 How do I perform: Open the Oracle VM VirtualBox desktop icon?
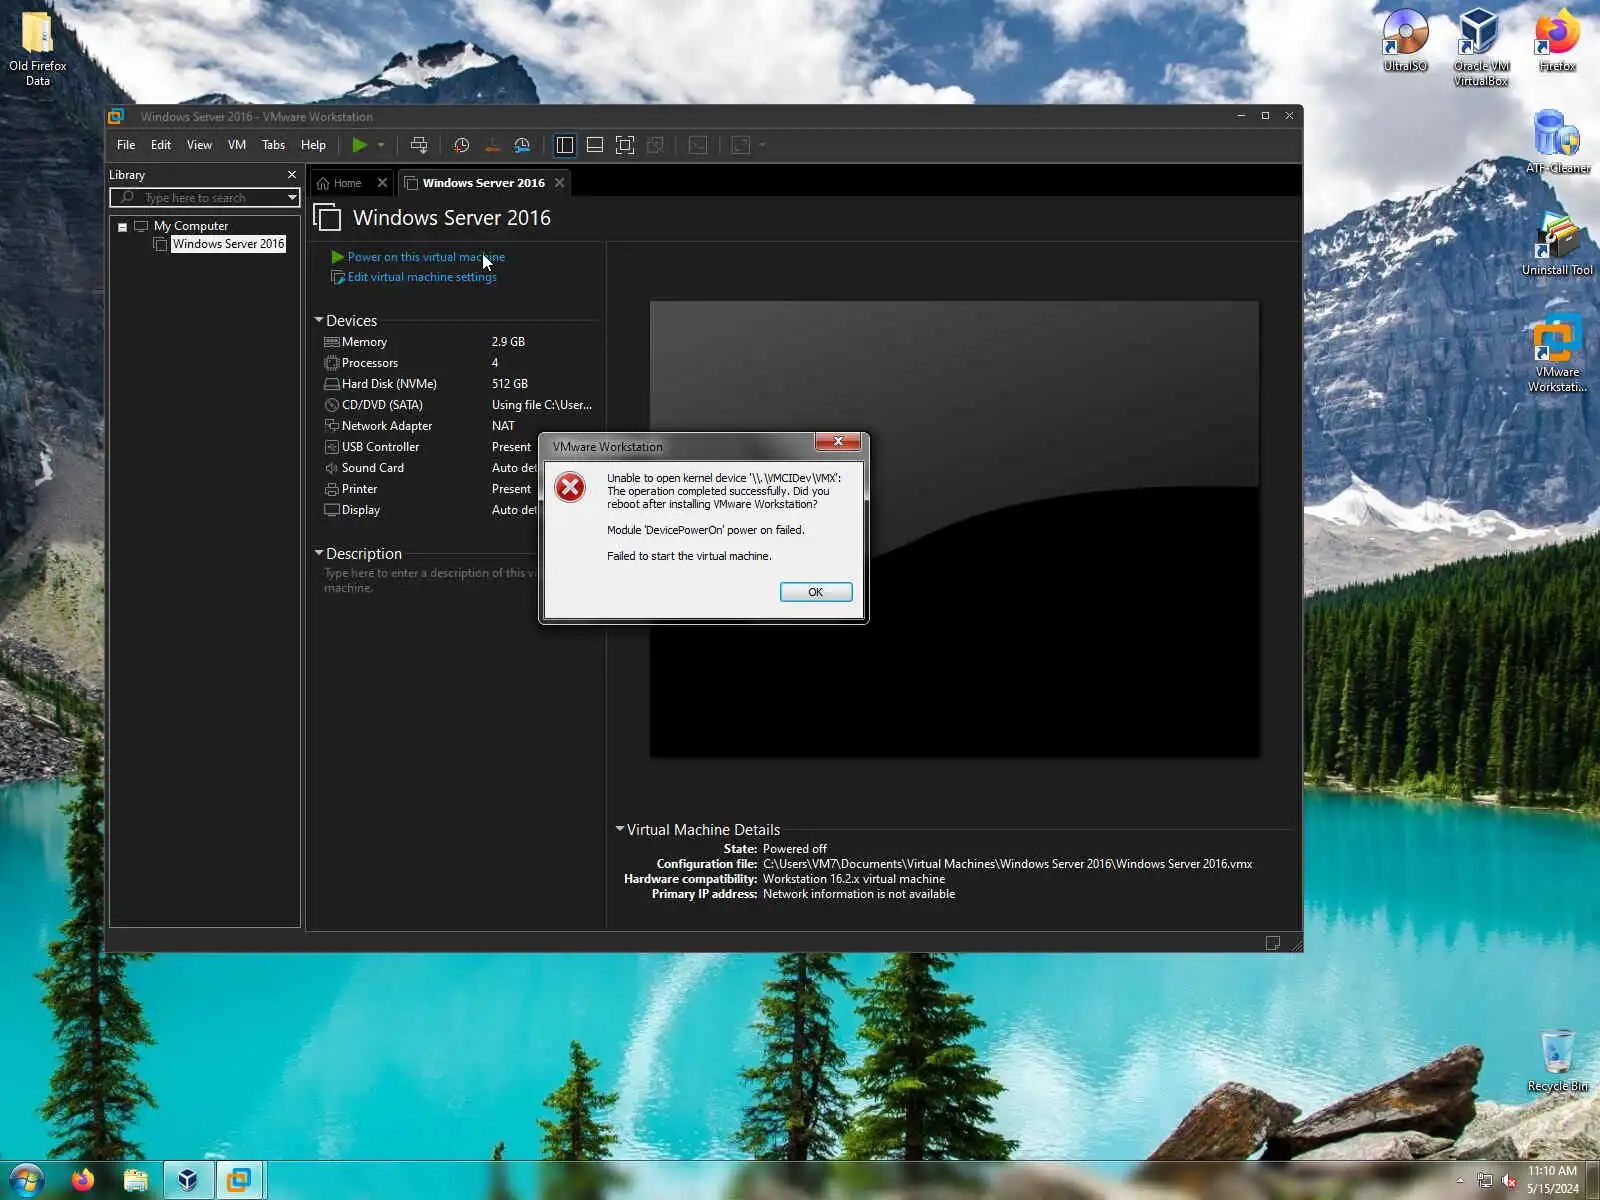pos(1481,47)
